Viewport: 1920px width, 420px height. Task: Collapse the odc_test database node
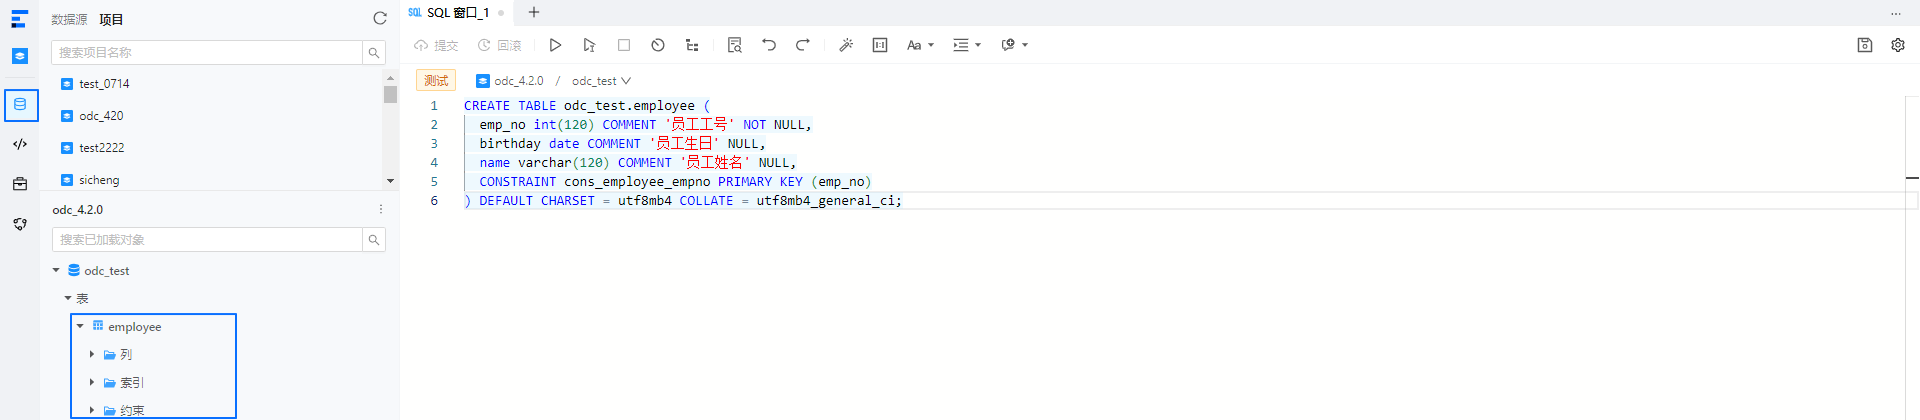tap(56, 270)
